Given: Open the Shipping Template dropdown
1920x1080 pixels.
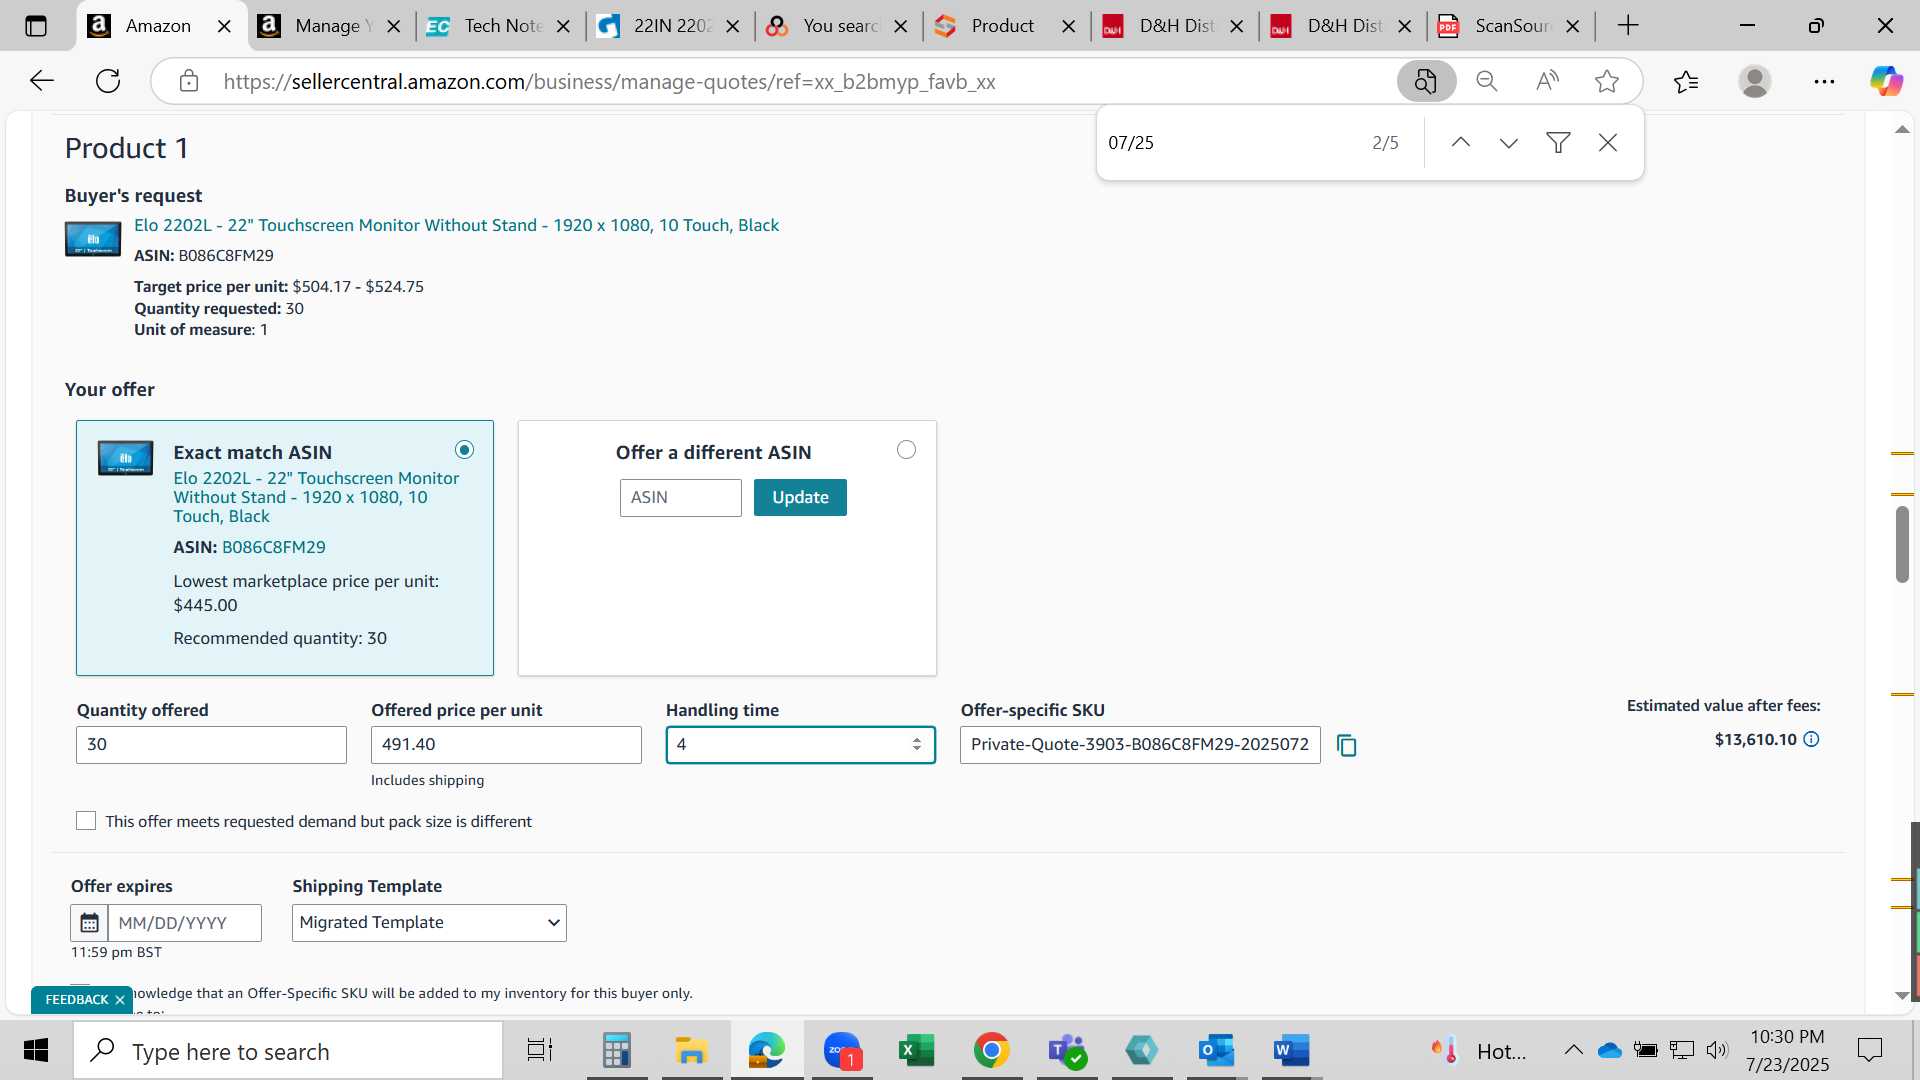Looking at the screenshot, I should (429, 923).
